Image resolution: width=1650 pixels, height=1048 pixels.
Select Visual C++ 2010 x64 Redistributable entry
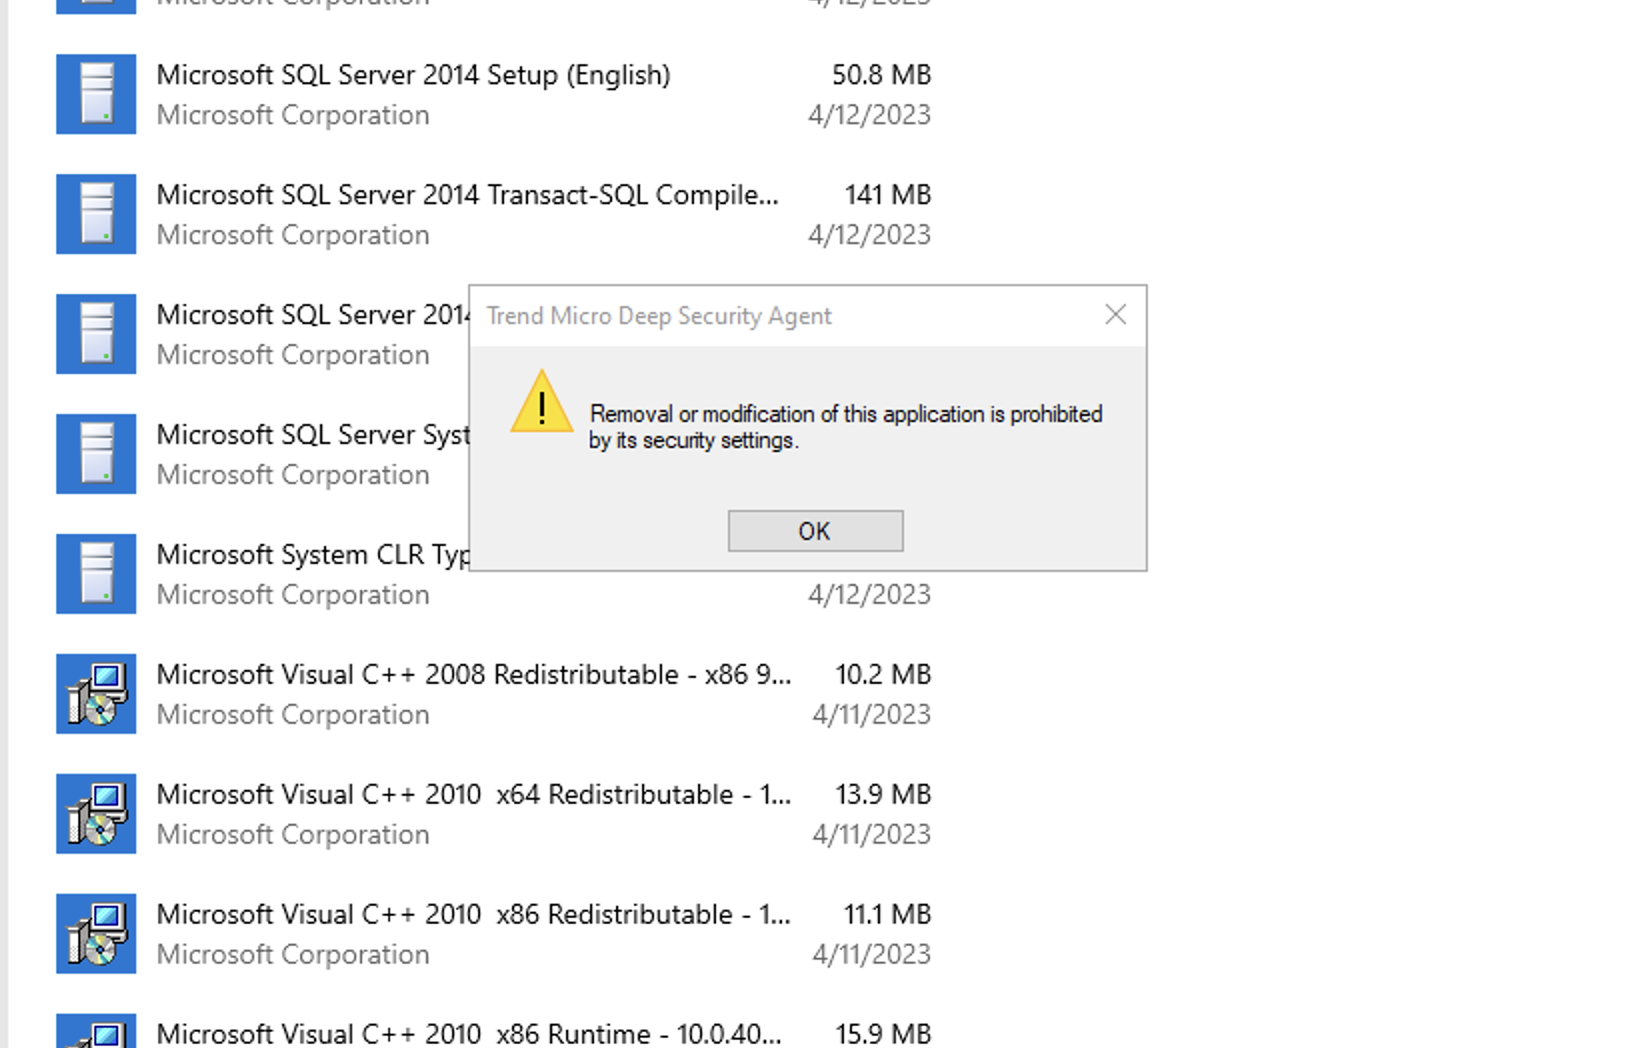coord(494,814)
